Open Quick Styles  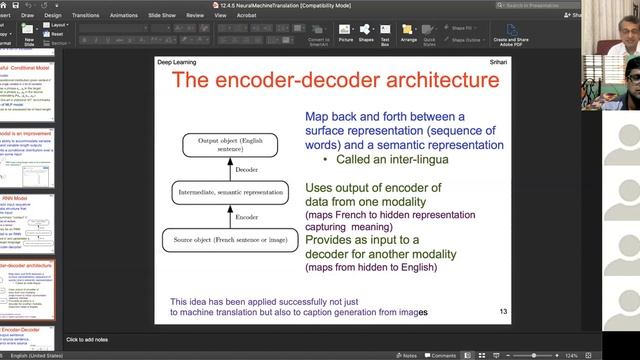click(429, 34)
